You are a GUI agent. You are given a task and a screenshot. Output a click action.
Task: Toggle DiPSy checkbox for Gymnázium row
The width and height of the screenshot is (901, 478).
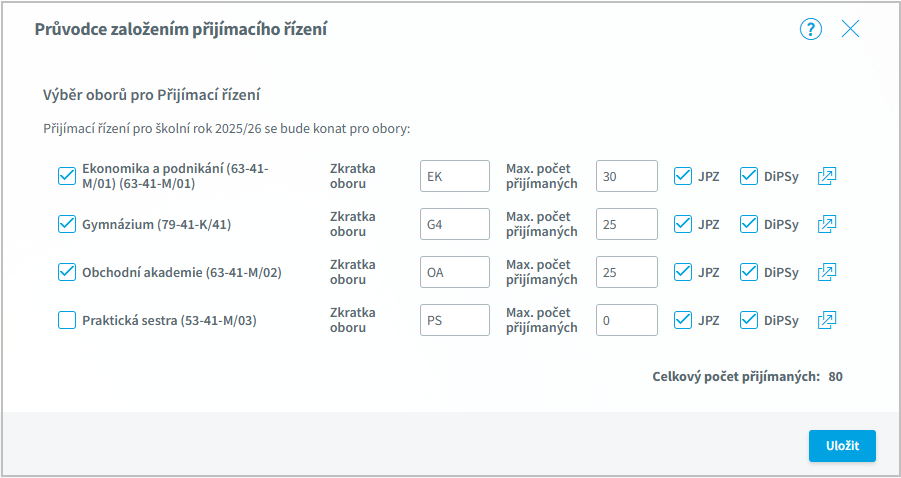(x=749, y=224)
